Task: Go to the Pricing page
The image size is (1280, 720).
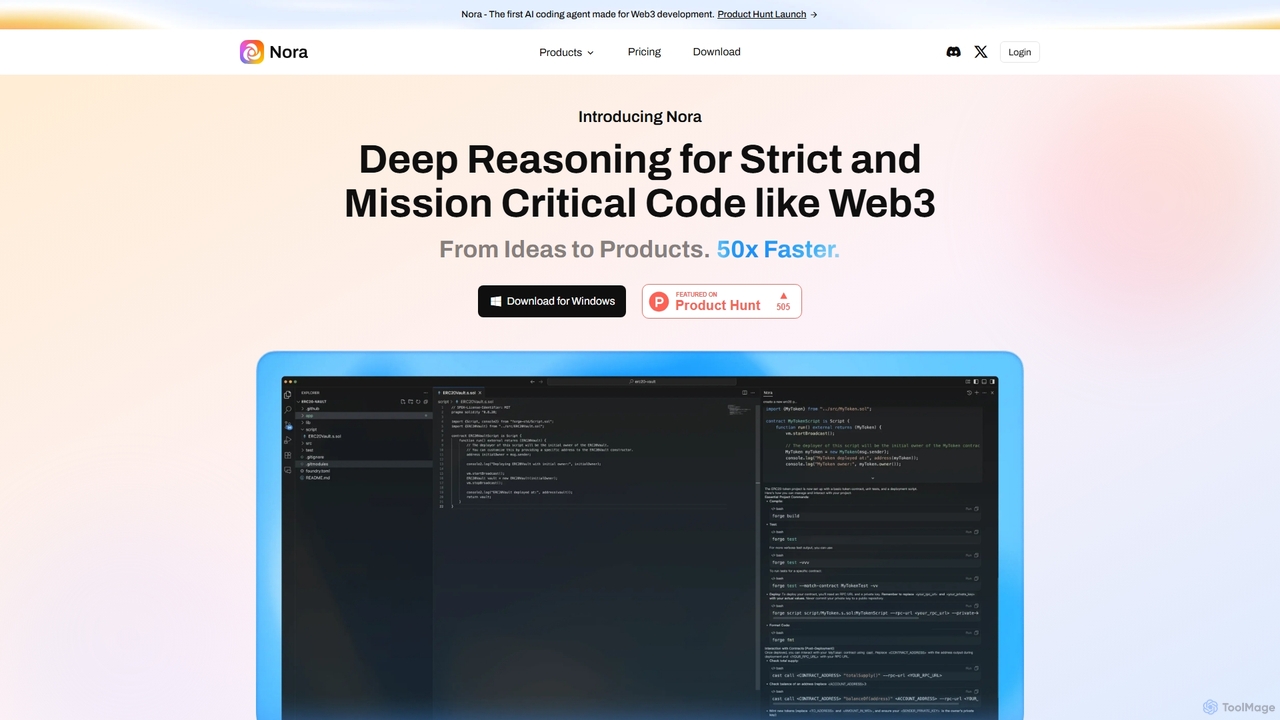Action: (x=644, y=52)
